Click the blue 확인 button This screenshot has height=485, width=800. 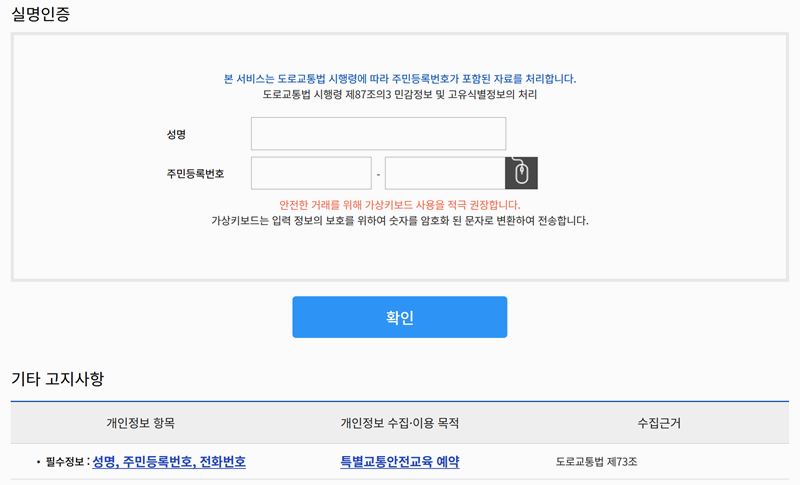pyautogui.click(x=399, y=317)
